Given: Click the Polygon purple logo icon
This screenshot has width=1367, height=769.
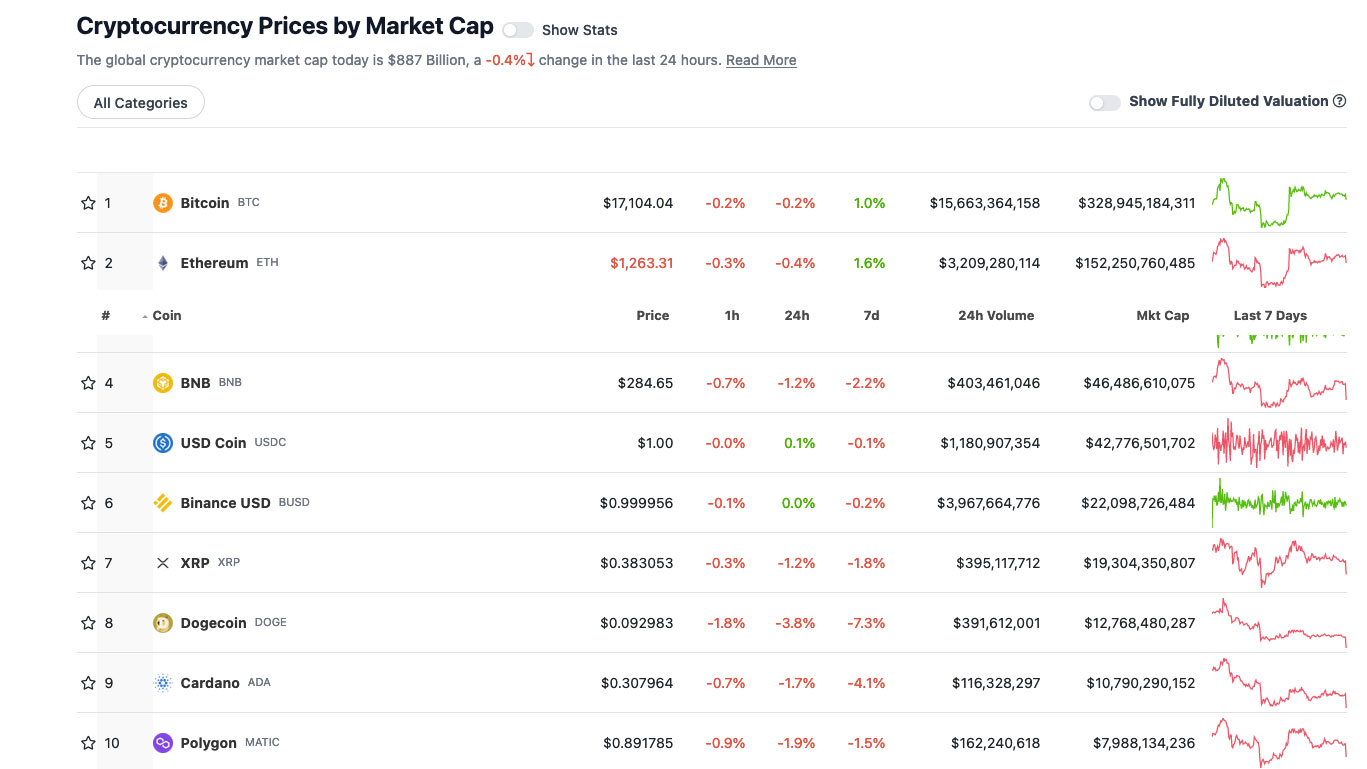Looking at the screenshot, I should tap(163, 743).
